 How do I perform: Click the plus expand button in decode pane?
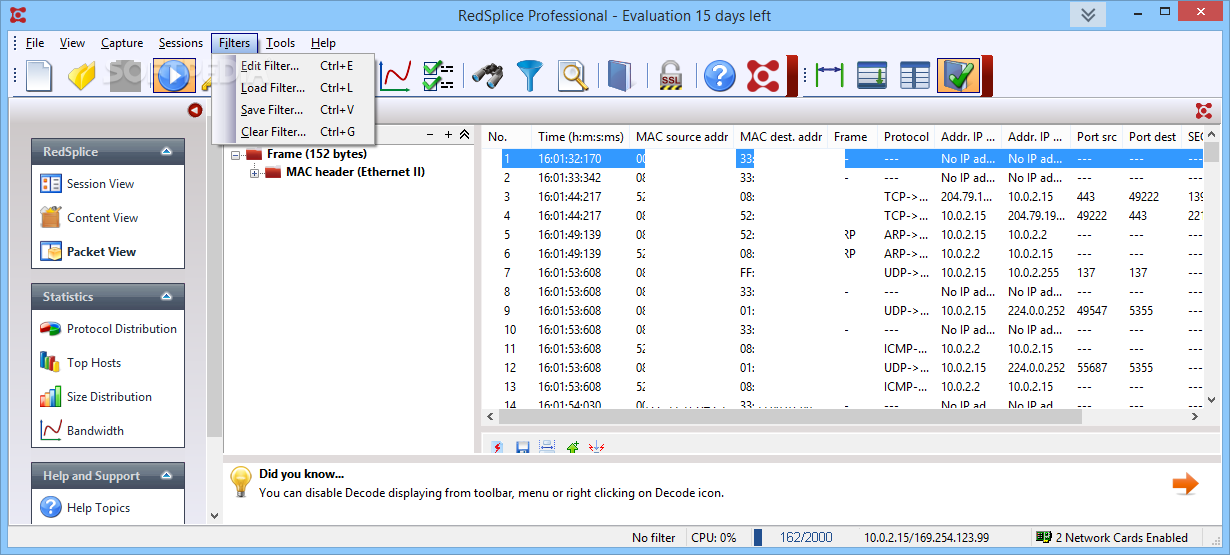[x=448, y=134]
